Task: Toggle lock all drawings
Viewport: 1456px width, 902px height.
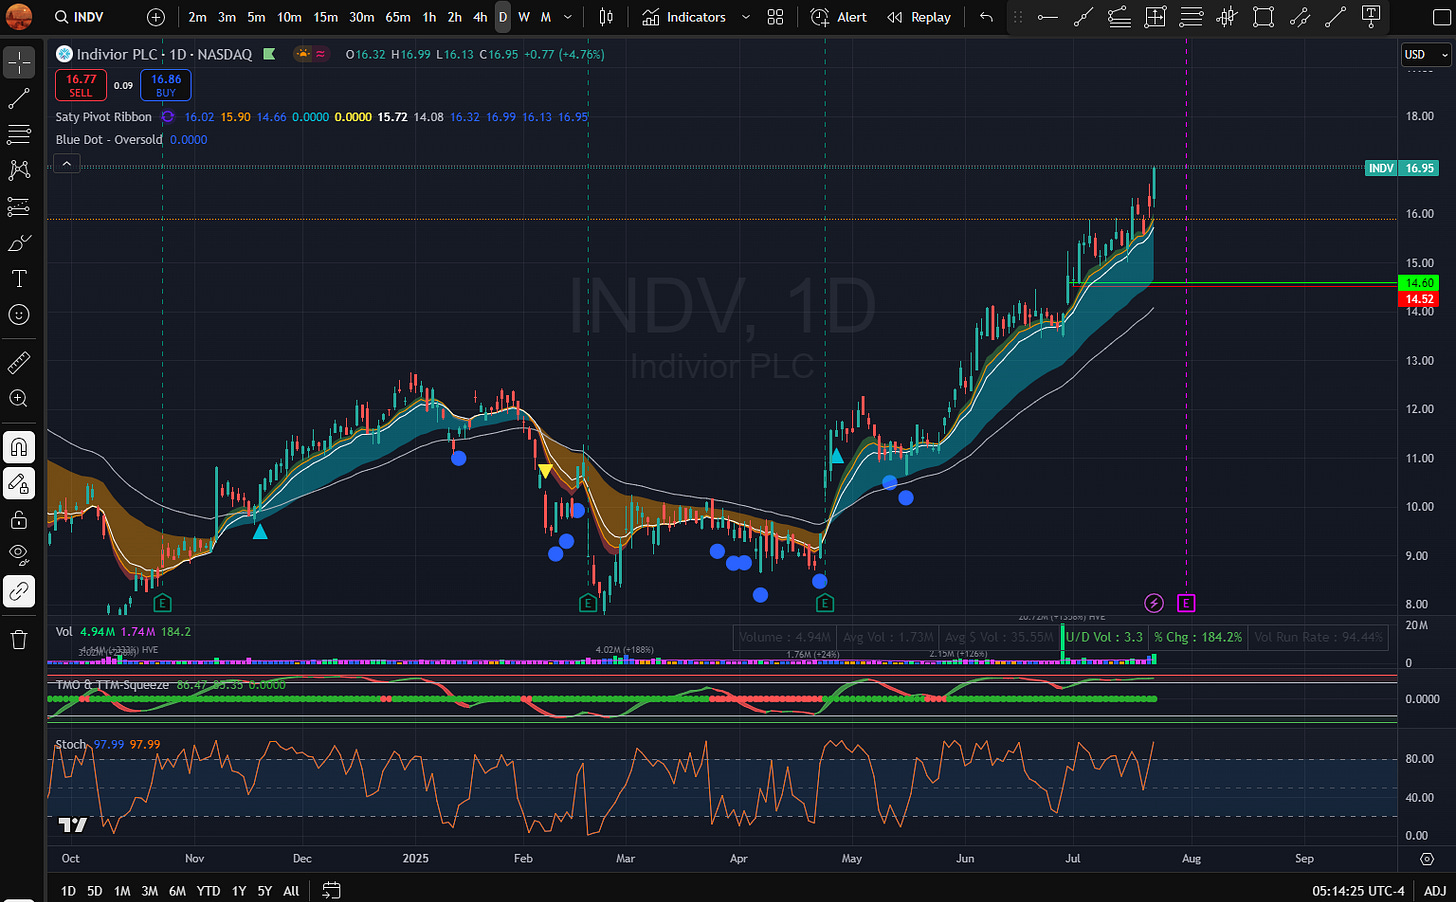Action: [19, 520]
